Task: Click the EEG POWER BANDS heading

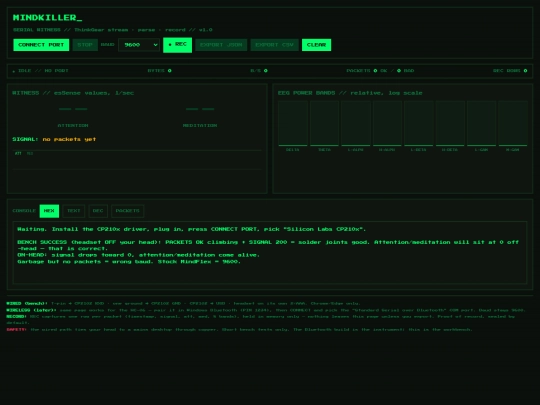Action: 350,93
